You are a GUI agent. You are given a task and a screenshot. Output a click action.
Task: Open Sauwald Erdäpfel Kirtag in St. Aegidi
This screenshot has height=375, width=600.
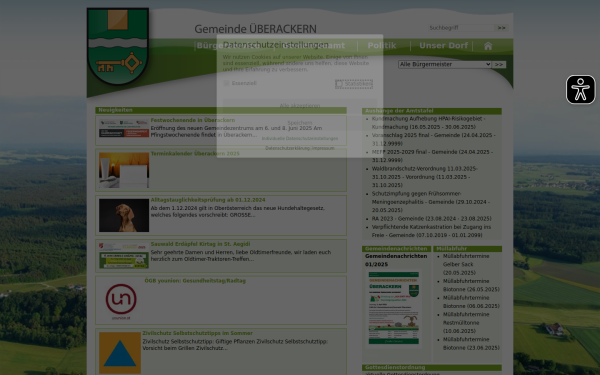[x=200, y=244]
